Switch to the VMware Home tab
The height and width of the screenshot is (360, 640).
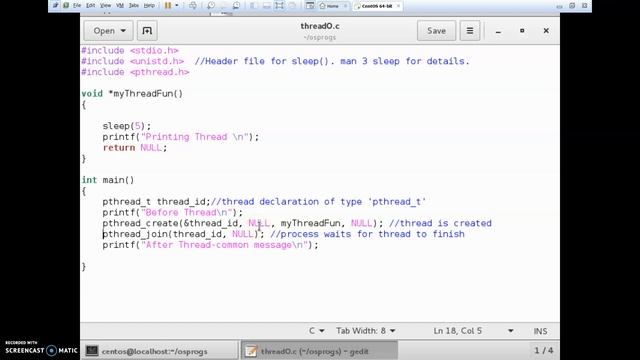(333, 6)
